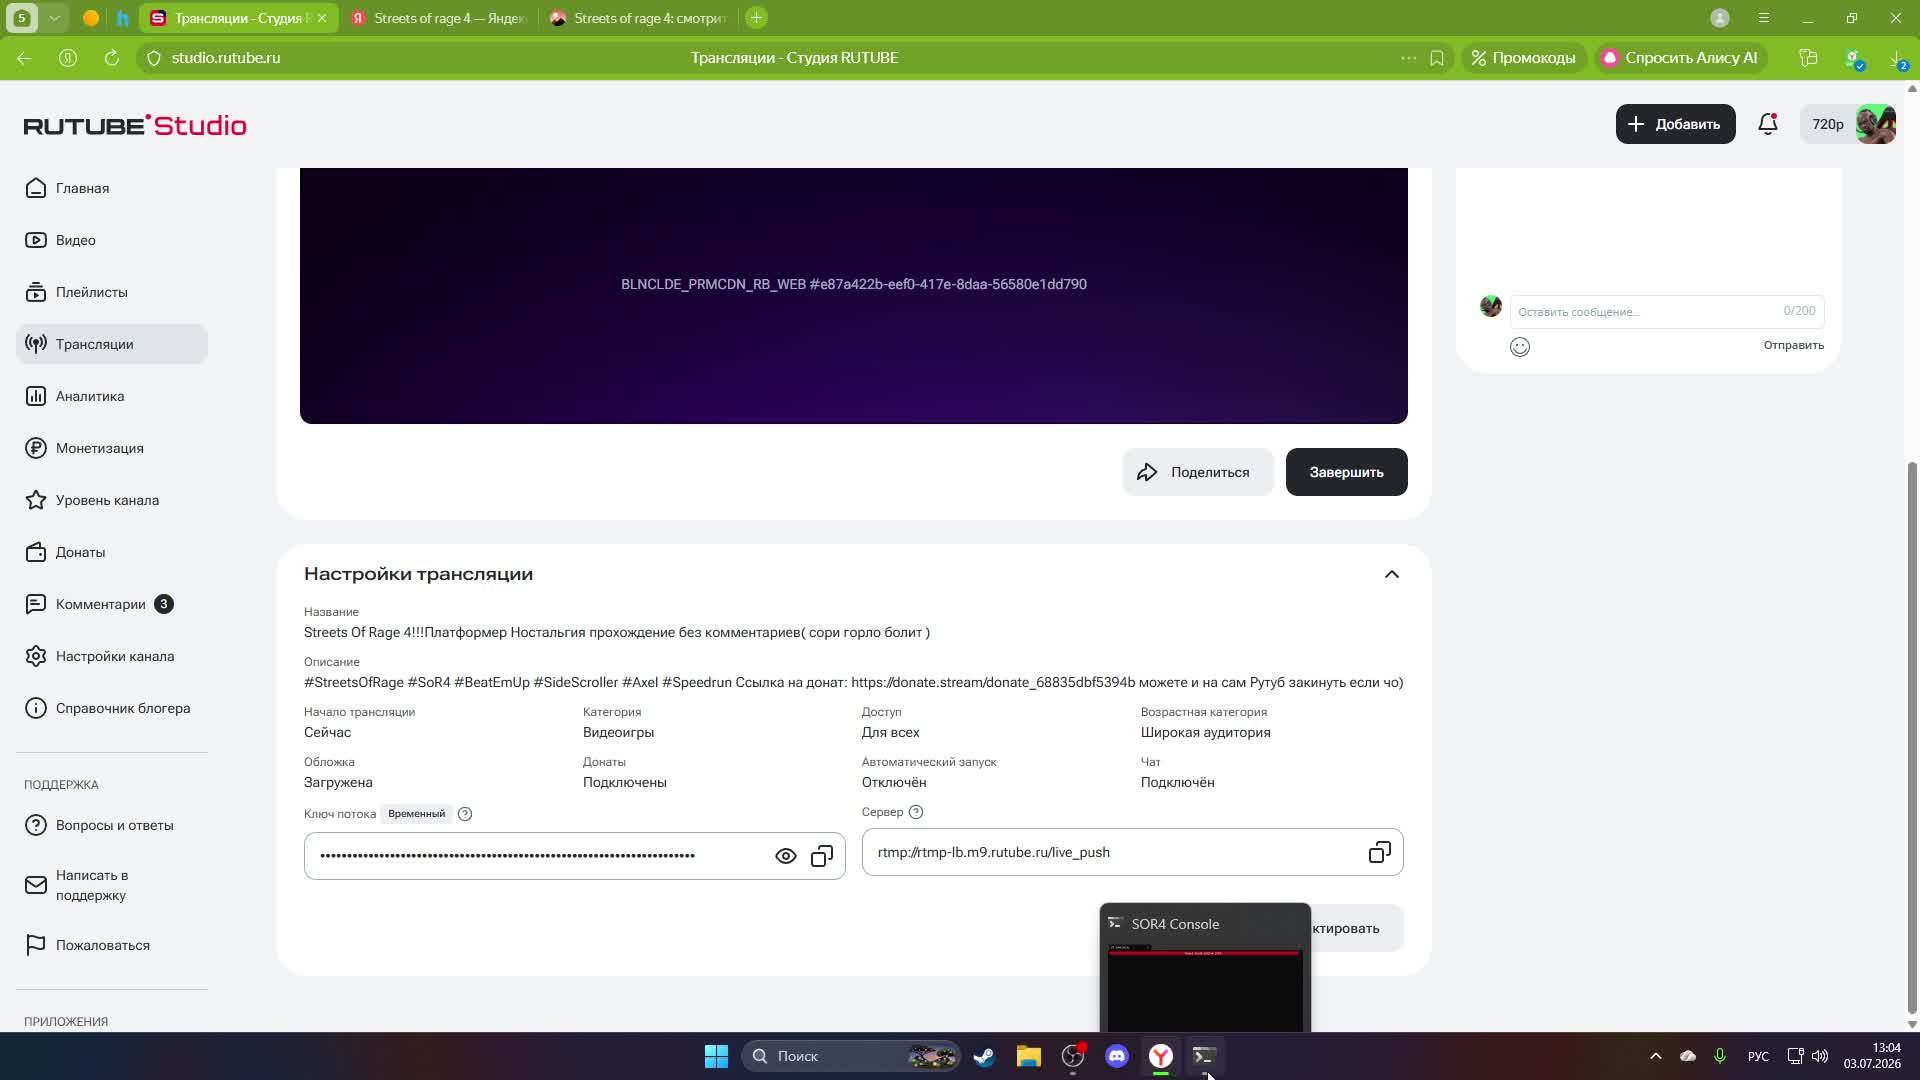Image resolution: width=1920 pixels, height=1080 pixels.
Task: Click the stream key field
Action: 575,856
